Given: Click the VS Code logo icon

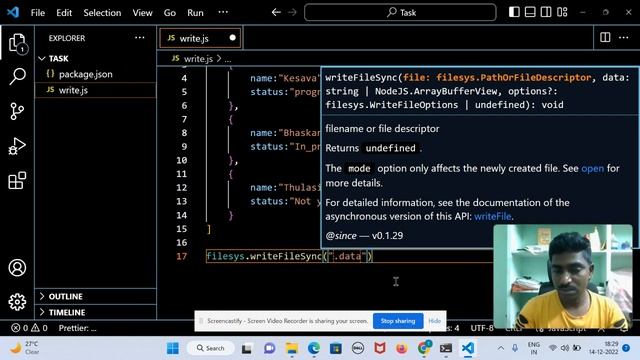Looking at the screenshot, I should tap(13, 12).
